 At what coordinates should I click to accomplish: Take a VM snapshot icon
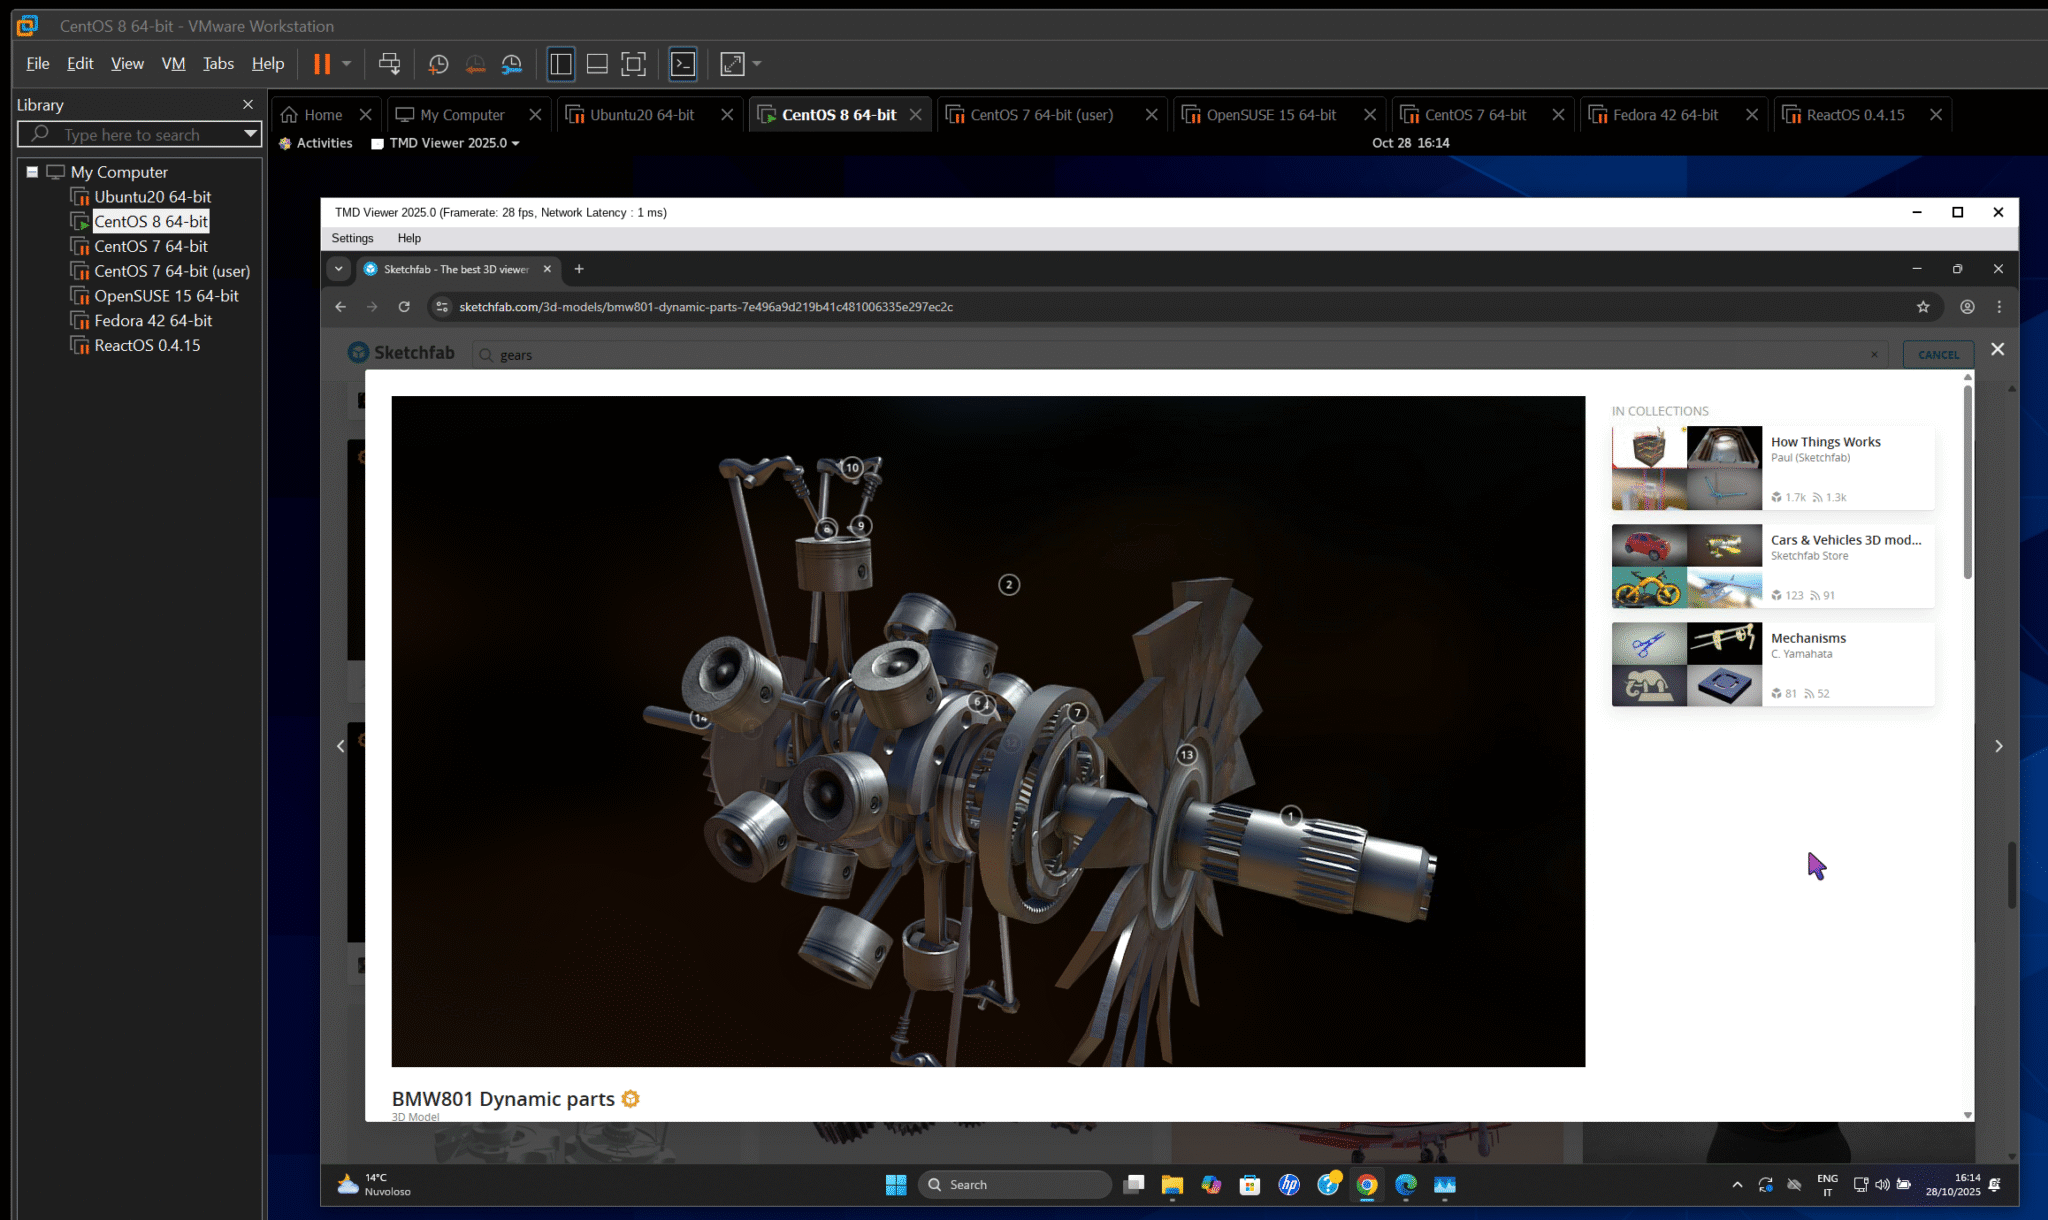(x=438, y=64)
